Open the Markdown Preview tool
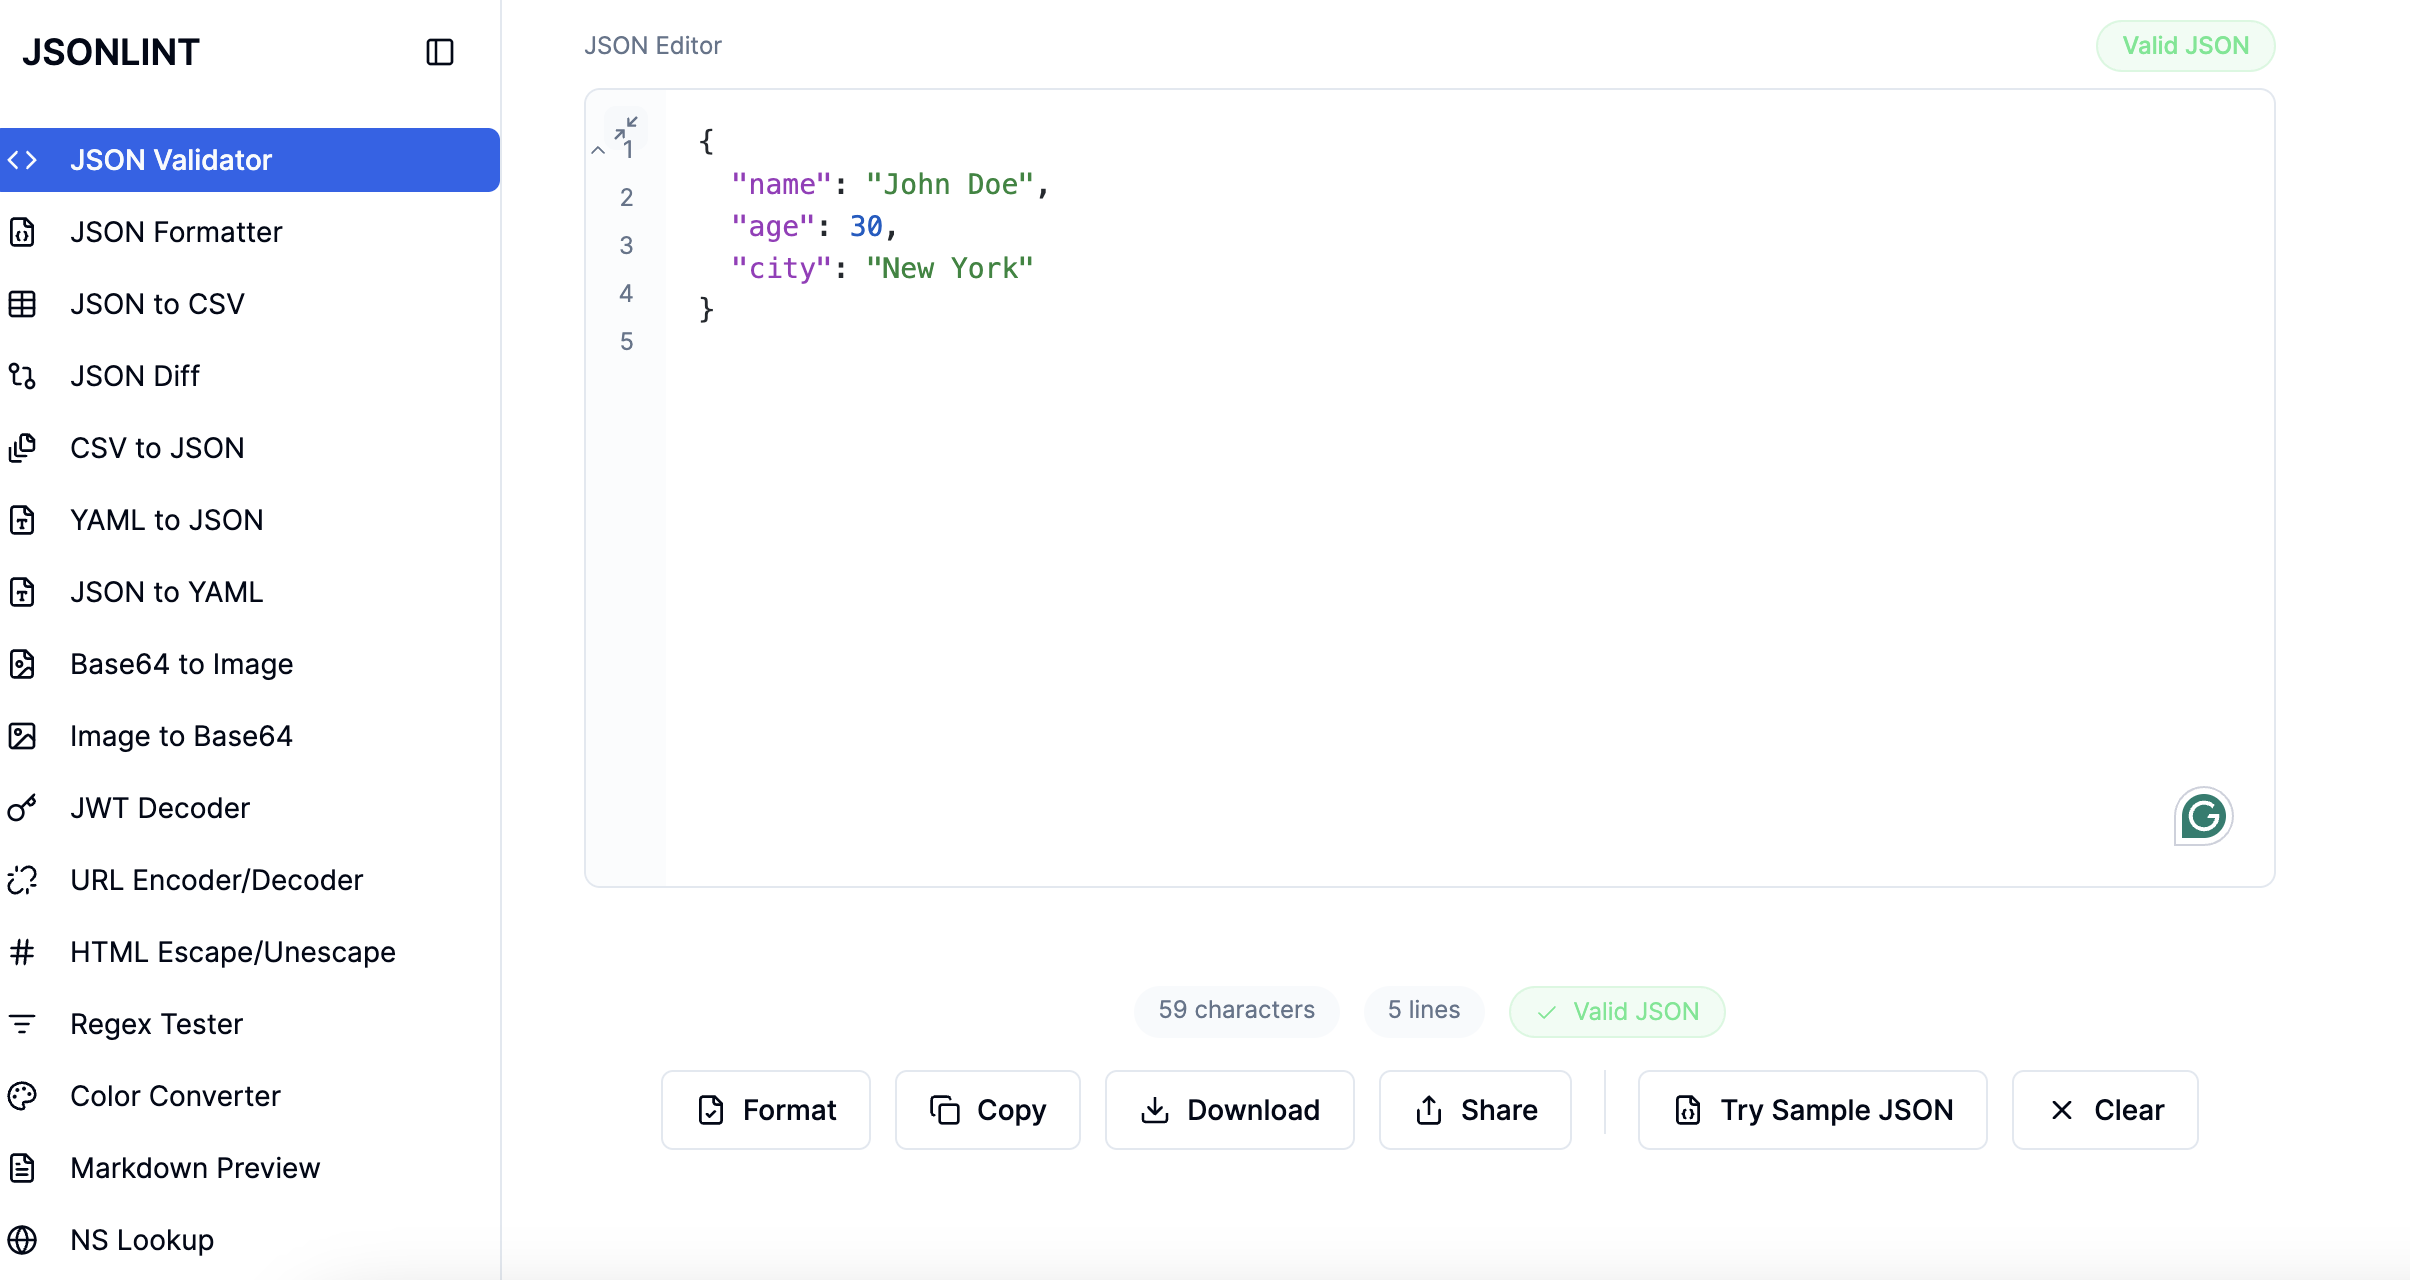The image size is (2410, 1280). (195, 1167)
